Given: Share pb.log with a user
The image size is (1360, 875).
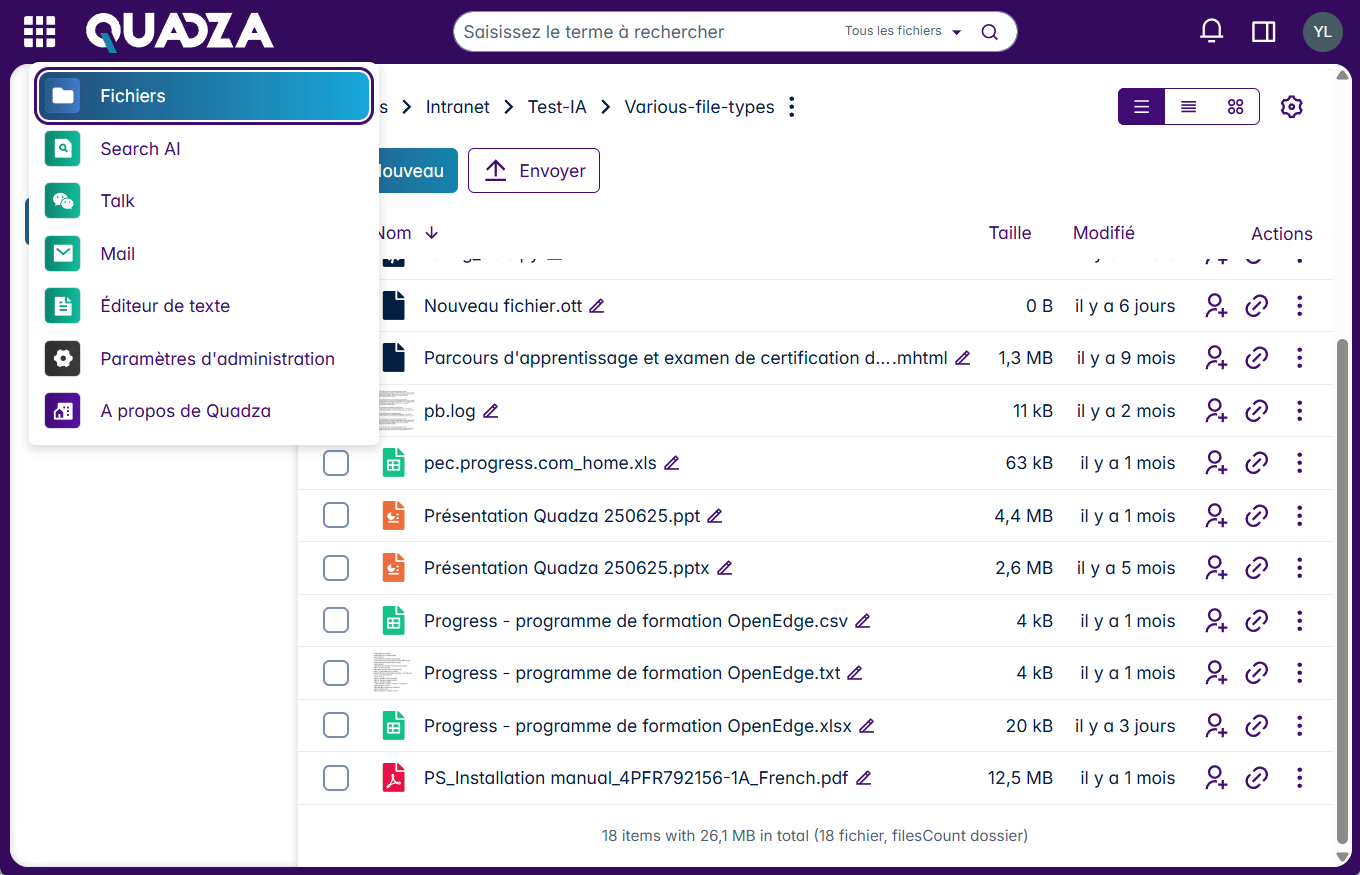Looking at the screenshot, I should tap(1216, 410).
